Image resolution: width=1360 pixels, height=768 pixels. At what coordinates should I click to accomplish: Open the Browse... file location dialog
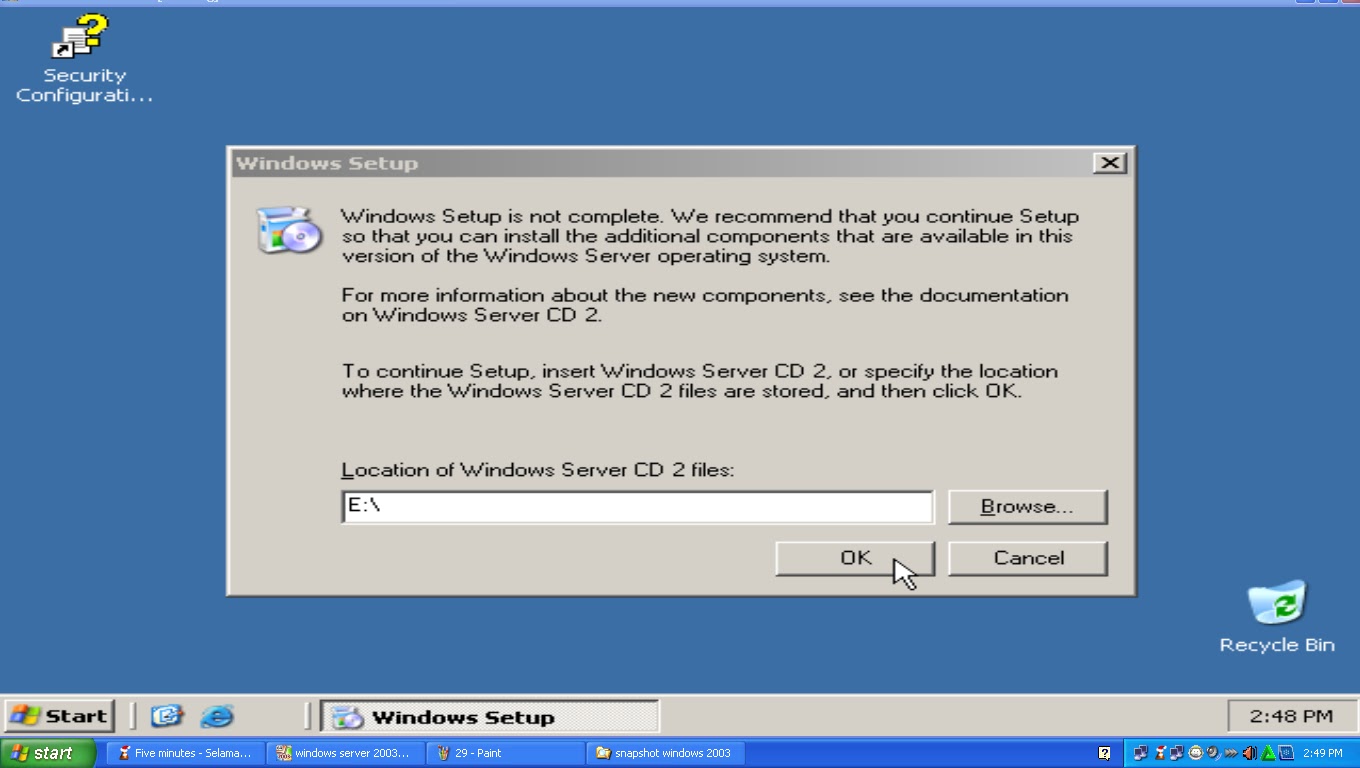pyautogui.click(x=1028, y=507)
